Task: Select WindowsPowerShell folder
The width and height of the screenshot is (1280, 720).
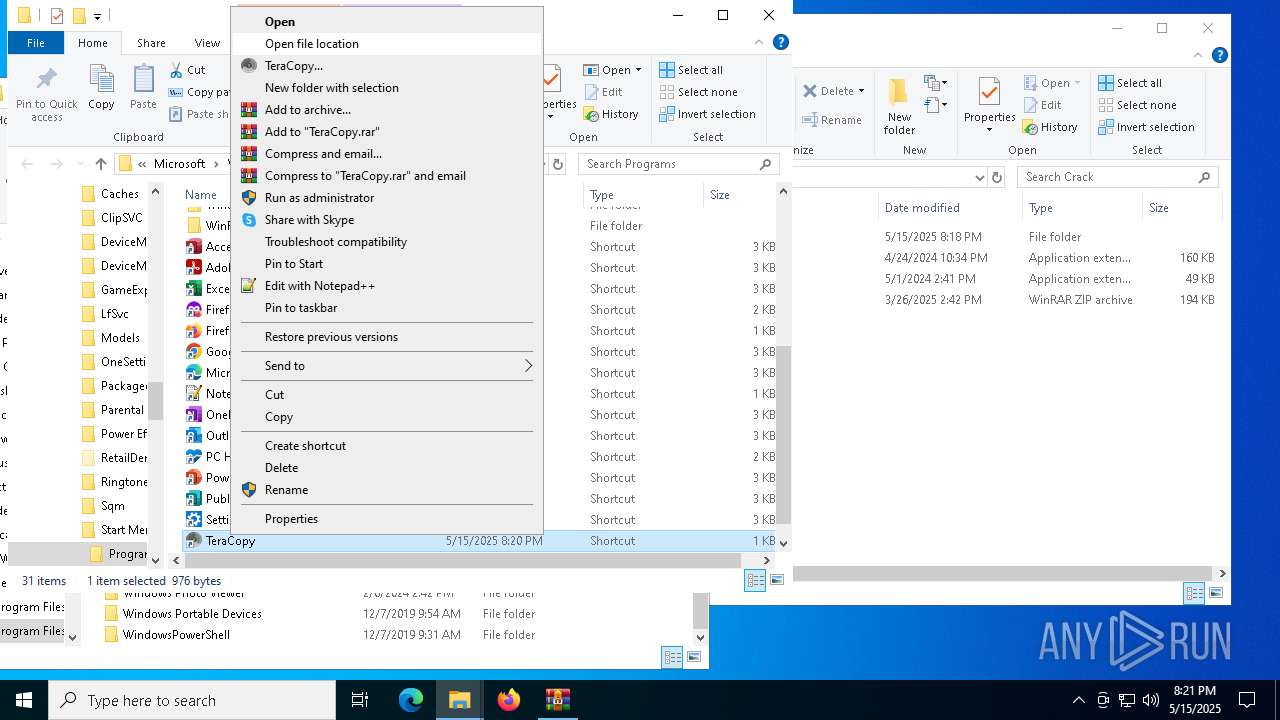Action: (x=176, y=635)
